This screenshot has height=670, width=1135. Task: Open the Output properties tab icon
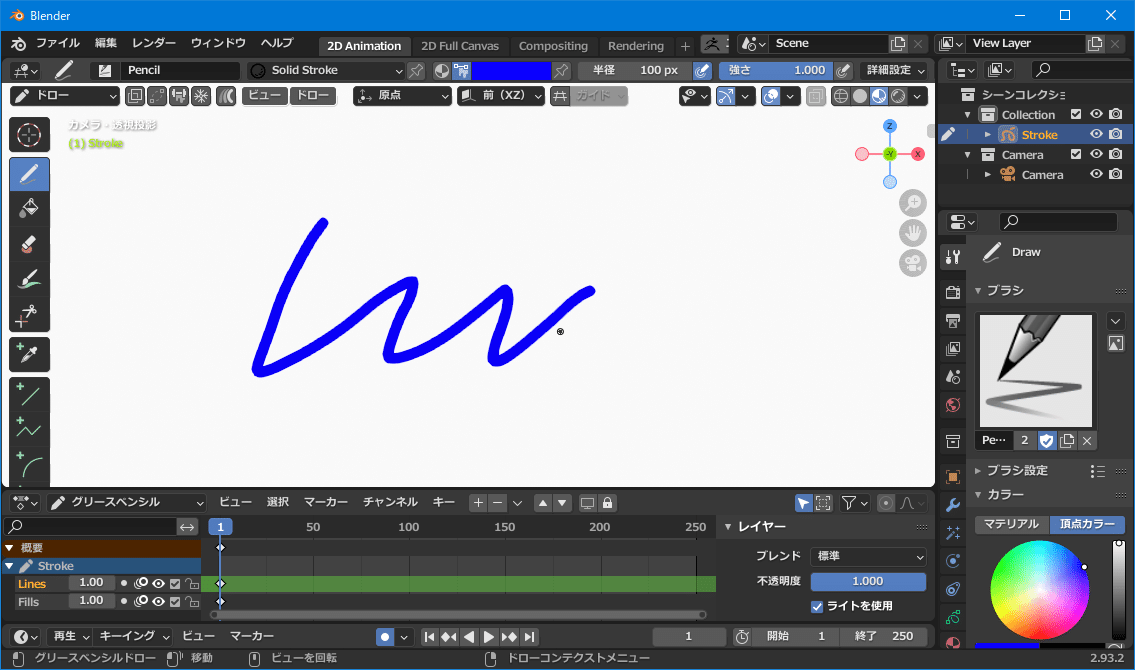(953, 321)
